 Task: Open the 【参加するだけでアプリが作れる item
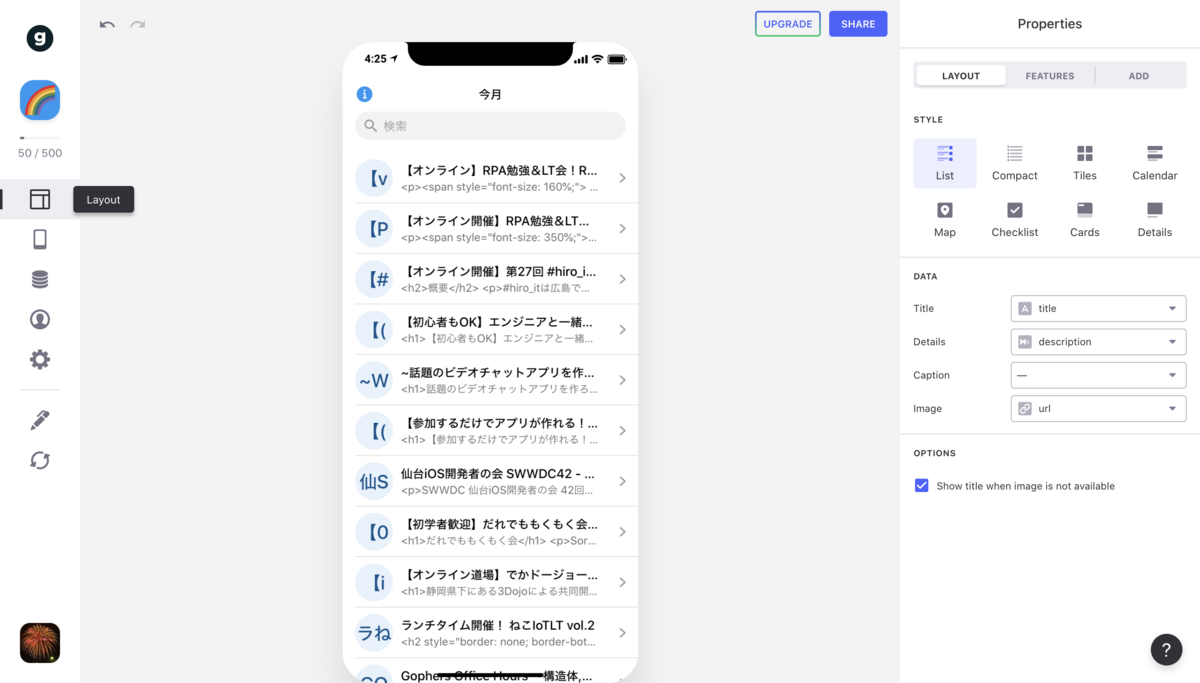pos(490,430)
